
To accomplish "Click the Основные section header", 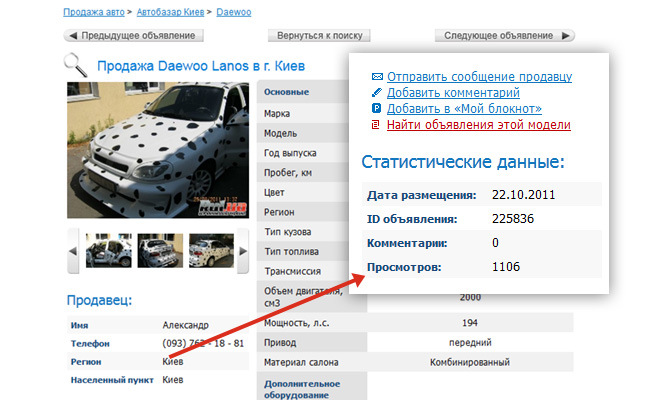I will tap(287, 92).
